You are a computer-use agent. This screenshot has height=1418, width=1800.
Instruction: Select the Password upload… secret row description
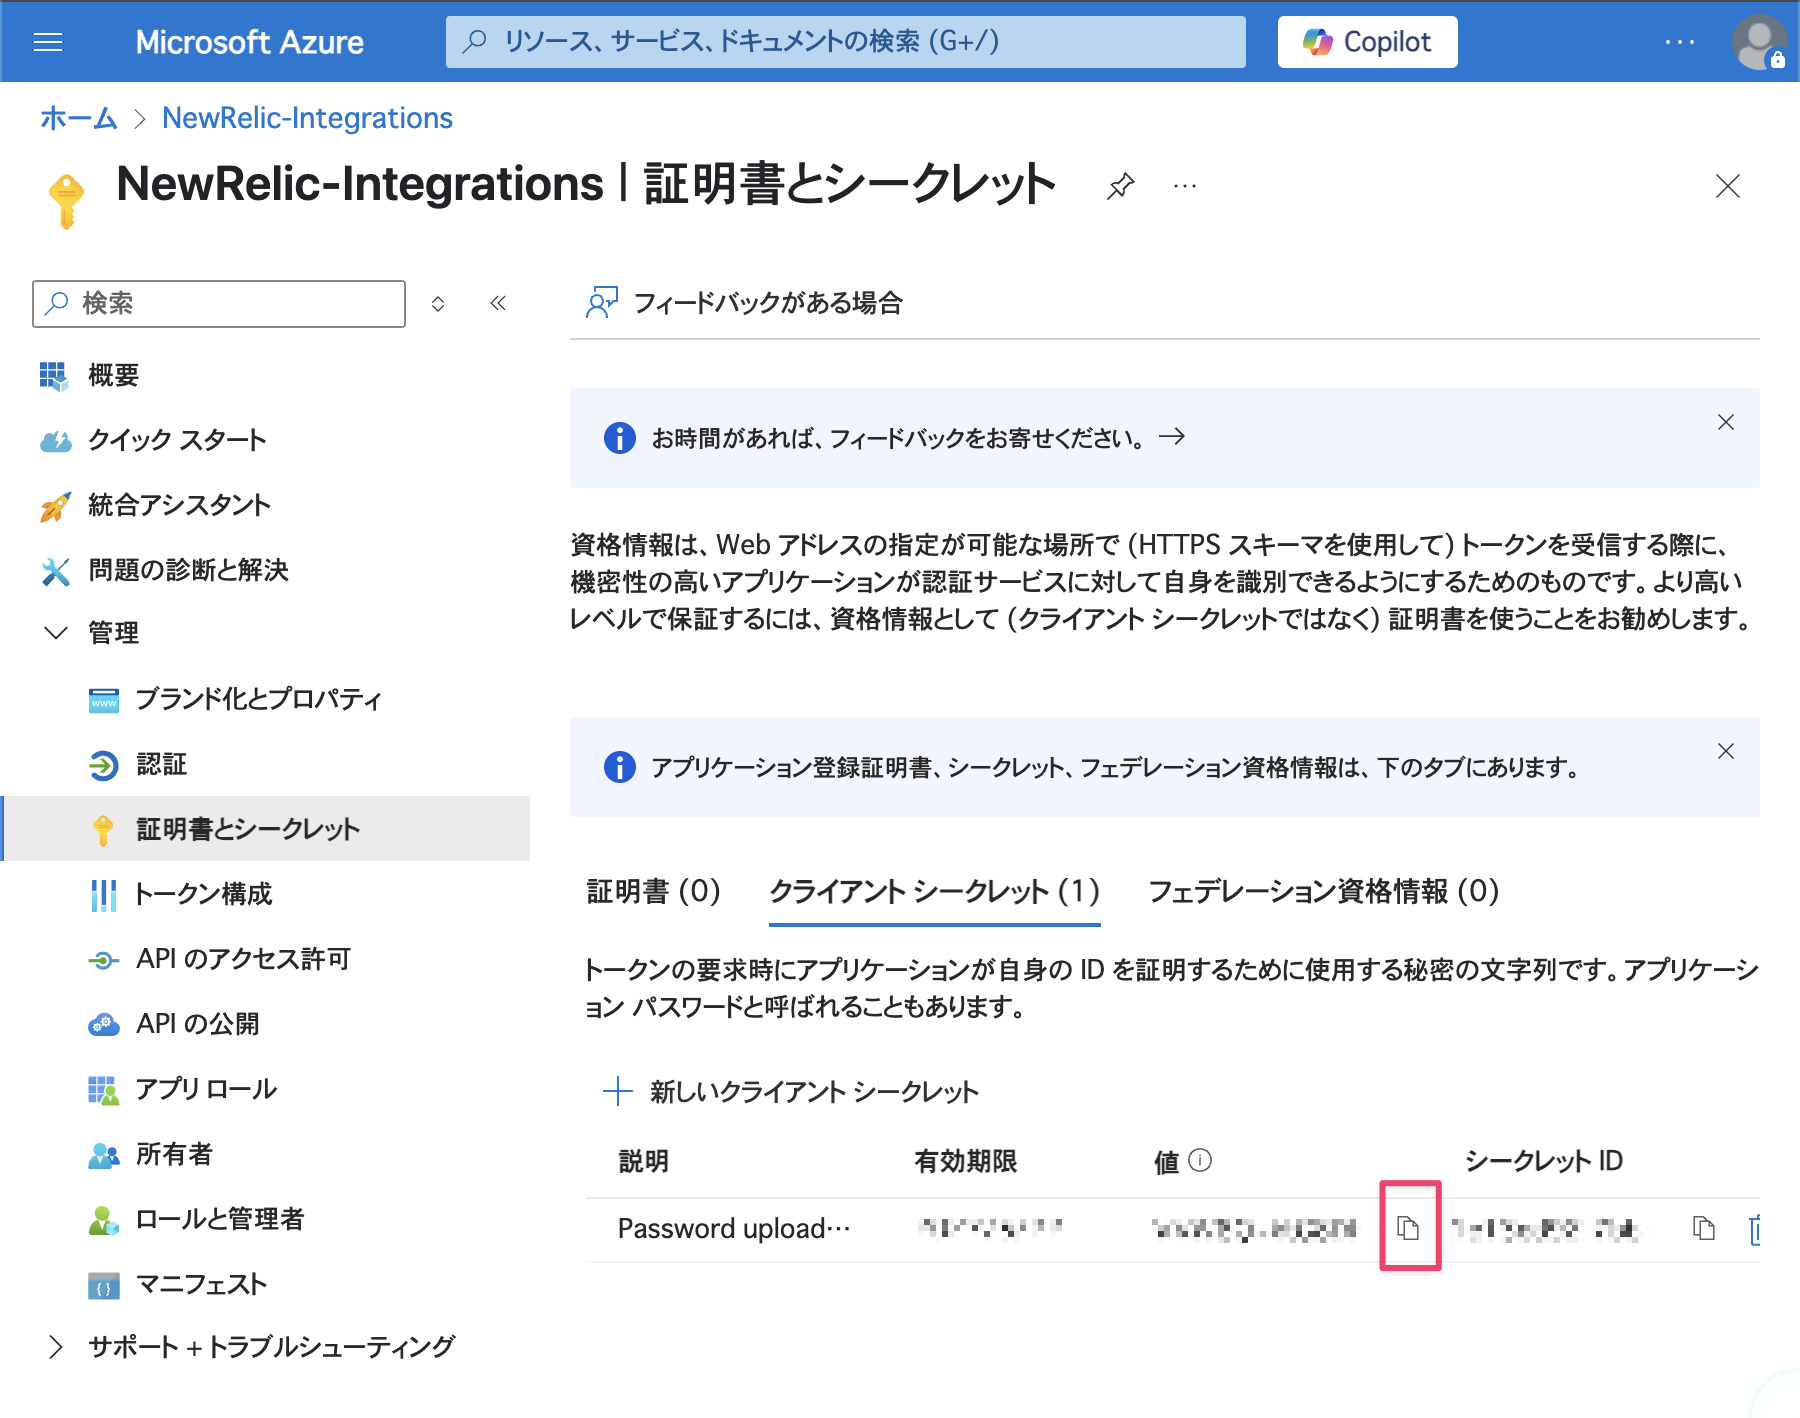click(734, 1228)
